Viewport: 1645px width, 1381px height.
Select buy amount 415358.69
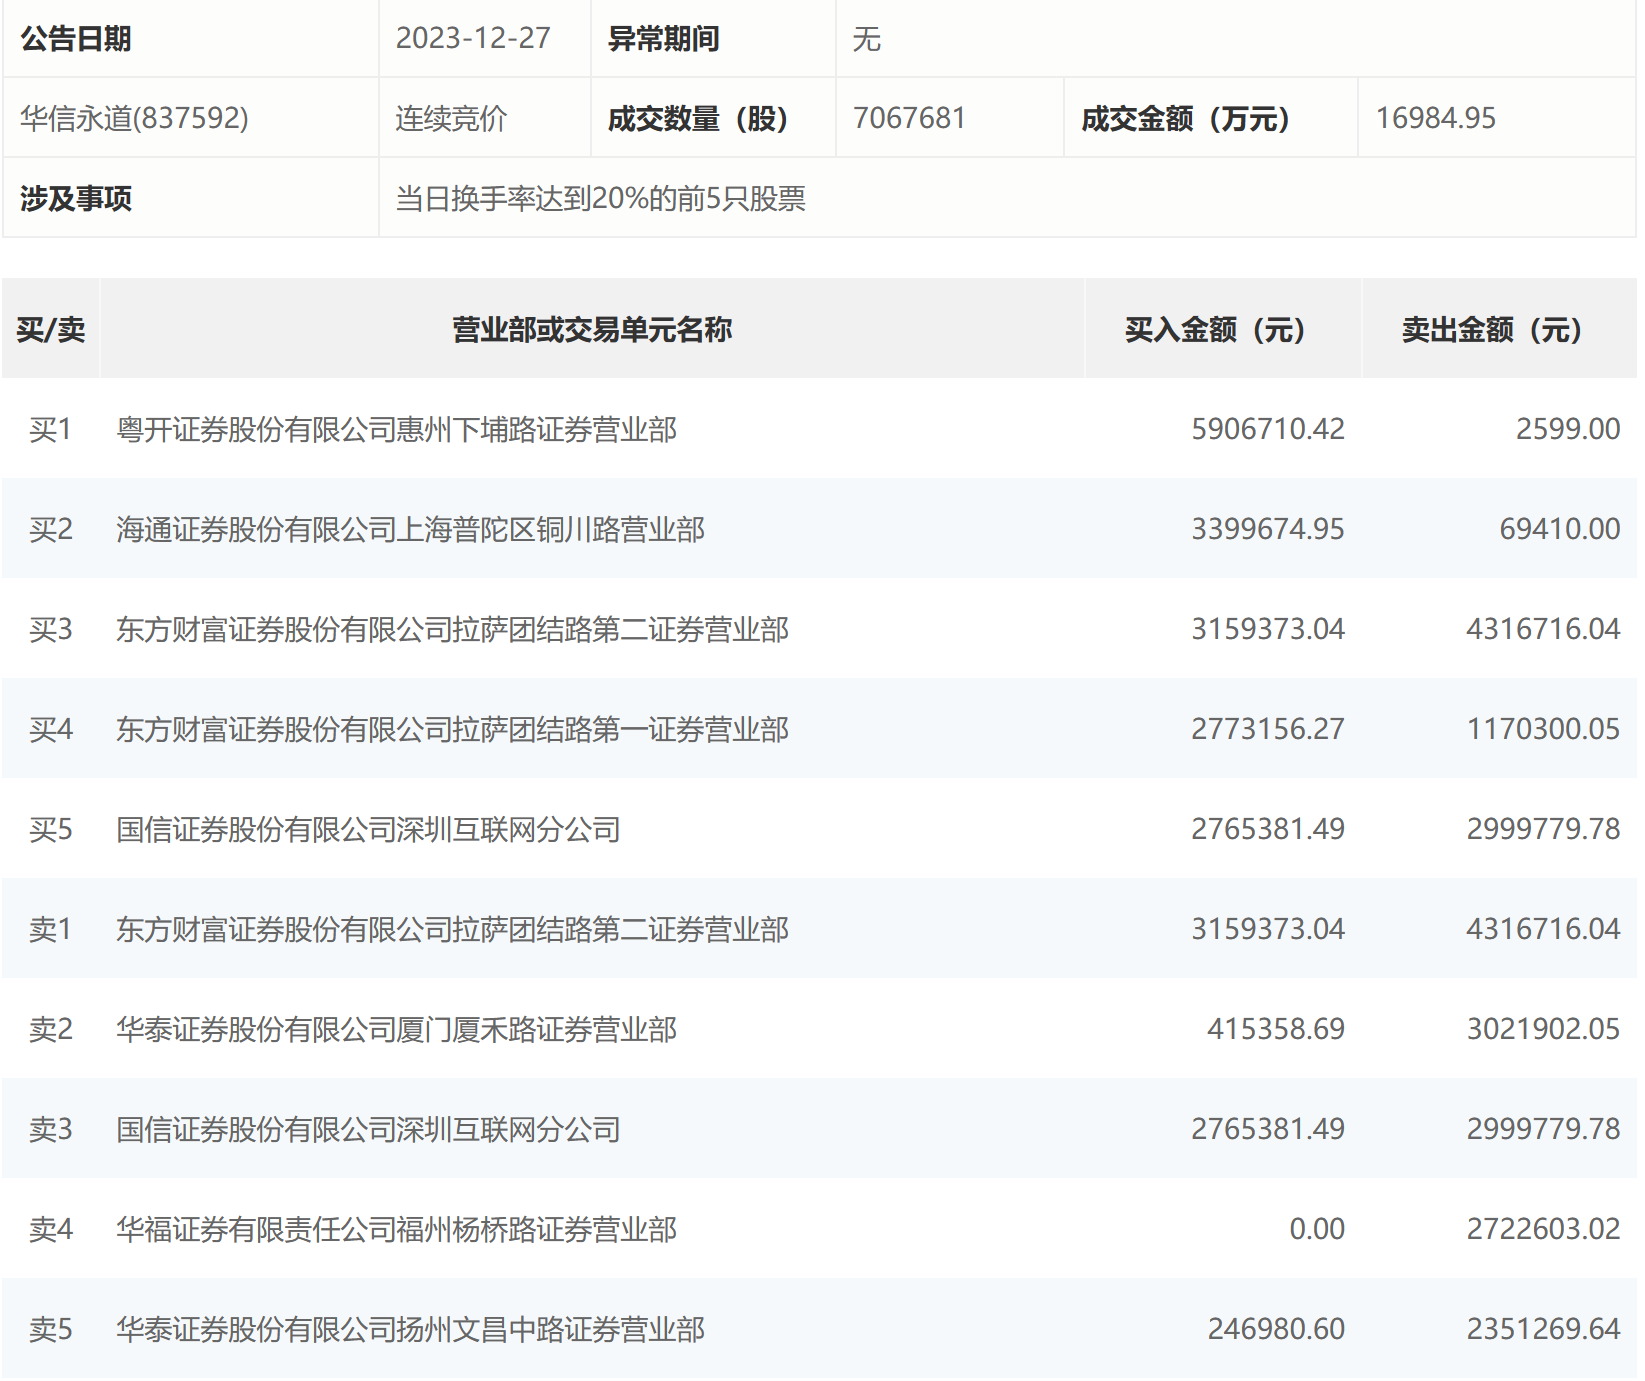click(x=1276, y=1029)
